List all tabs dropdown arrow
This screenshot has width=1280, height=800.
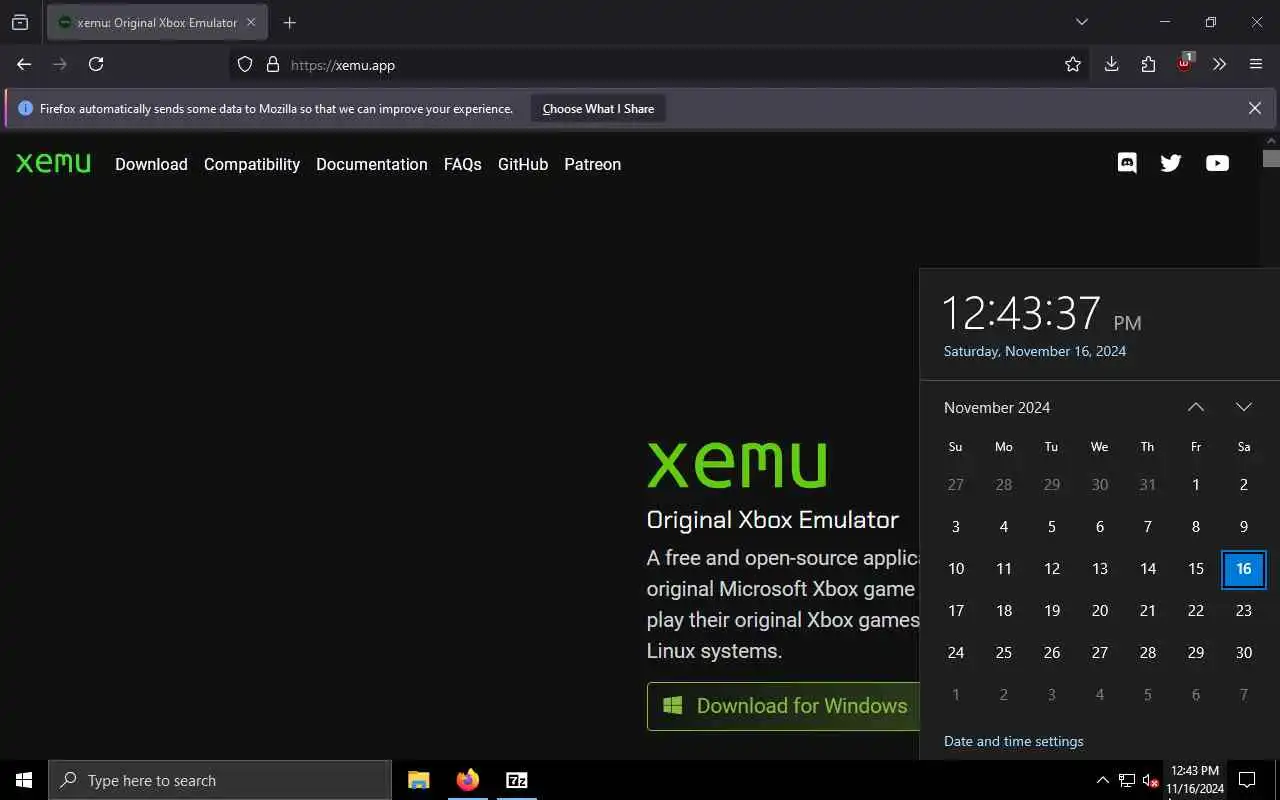[1081, 21]
